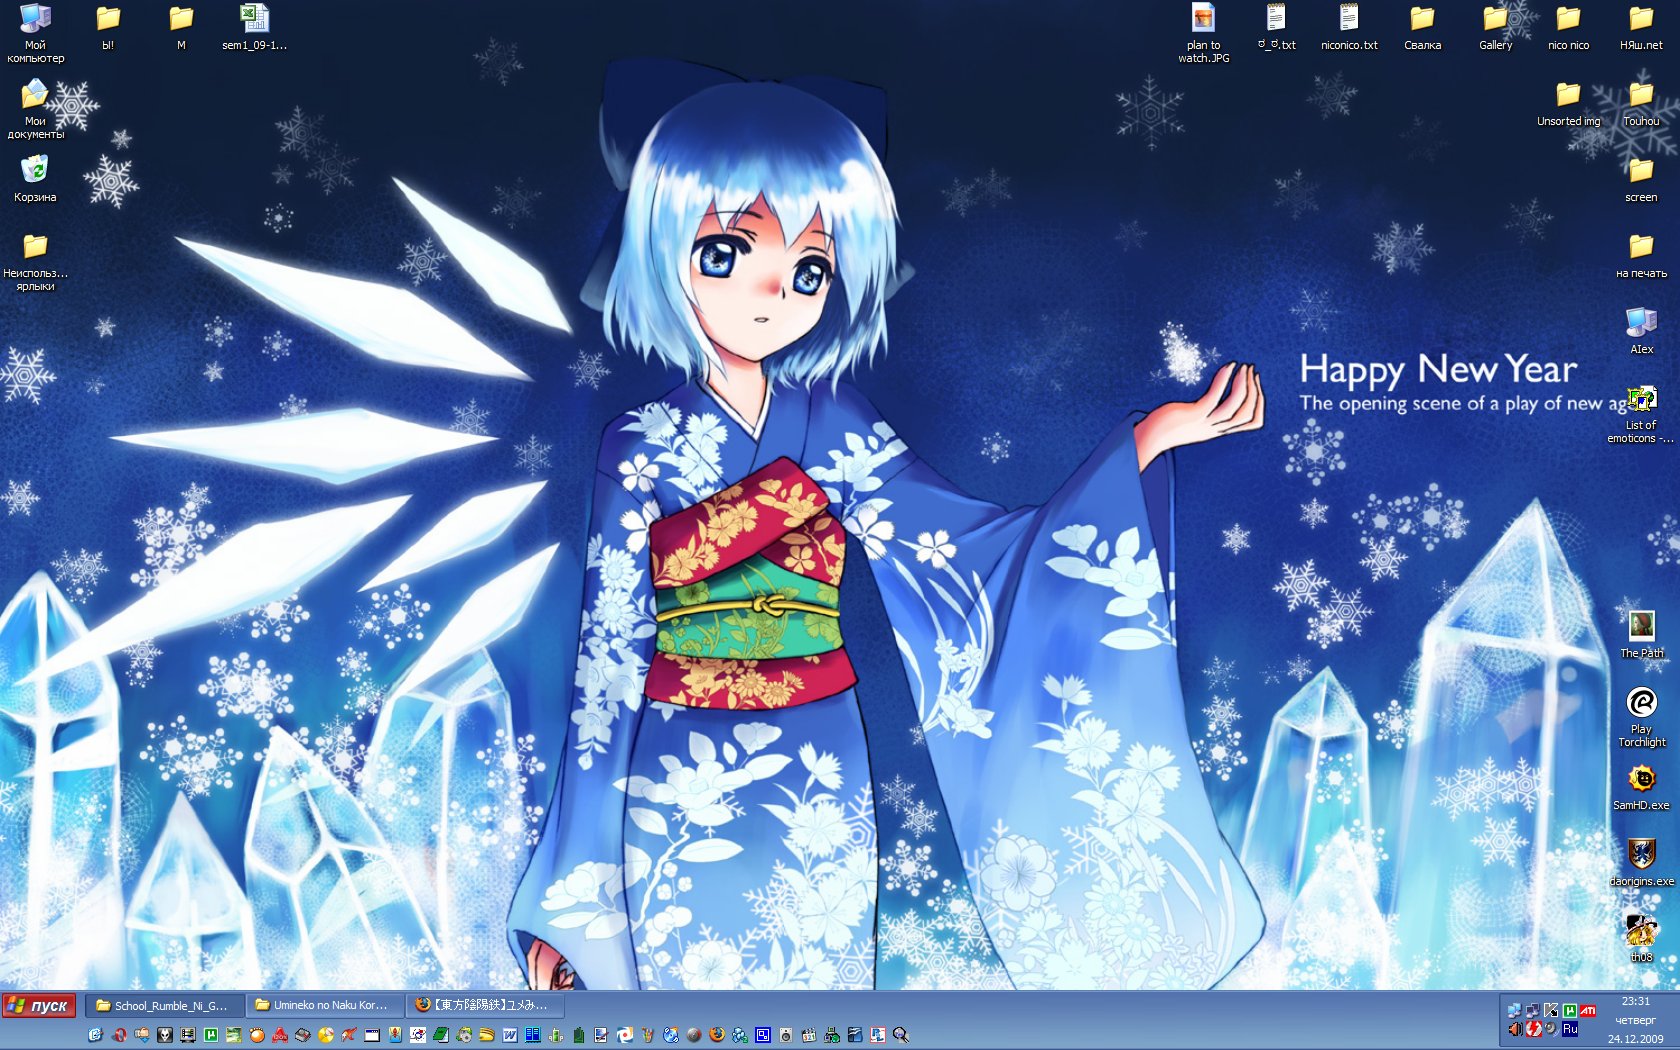Open the Touhou folder
1680x1050 pixels.
point(1641,104)
